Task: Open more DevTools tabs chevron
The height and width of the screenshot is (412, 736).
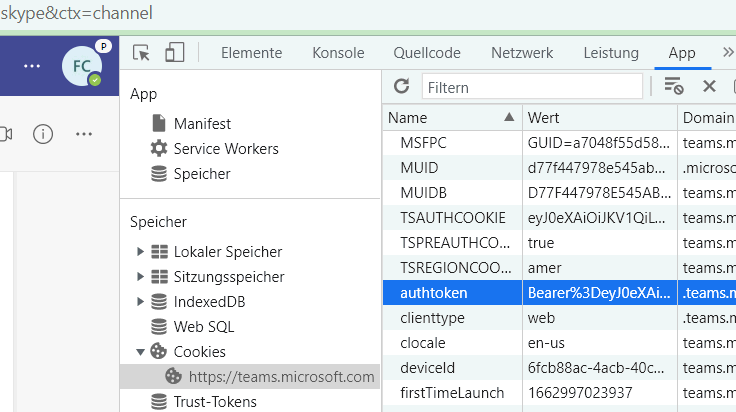Action: click(x=728, y=52)
